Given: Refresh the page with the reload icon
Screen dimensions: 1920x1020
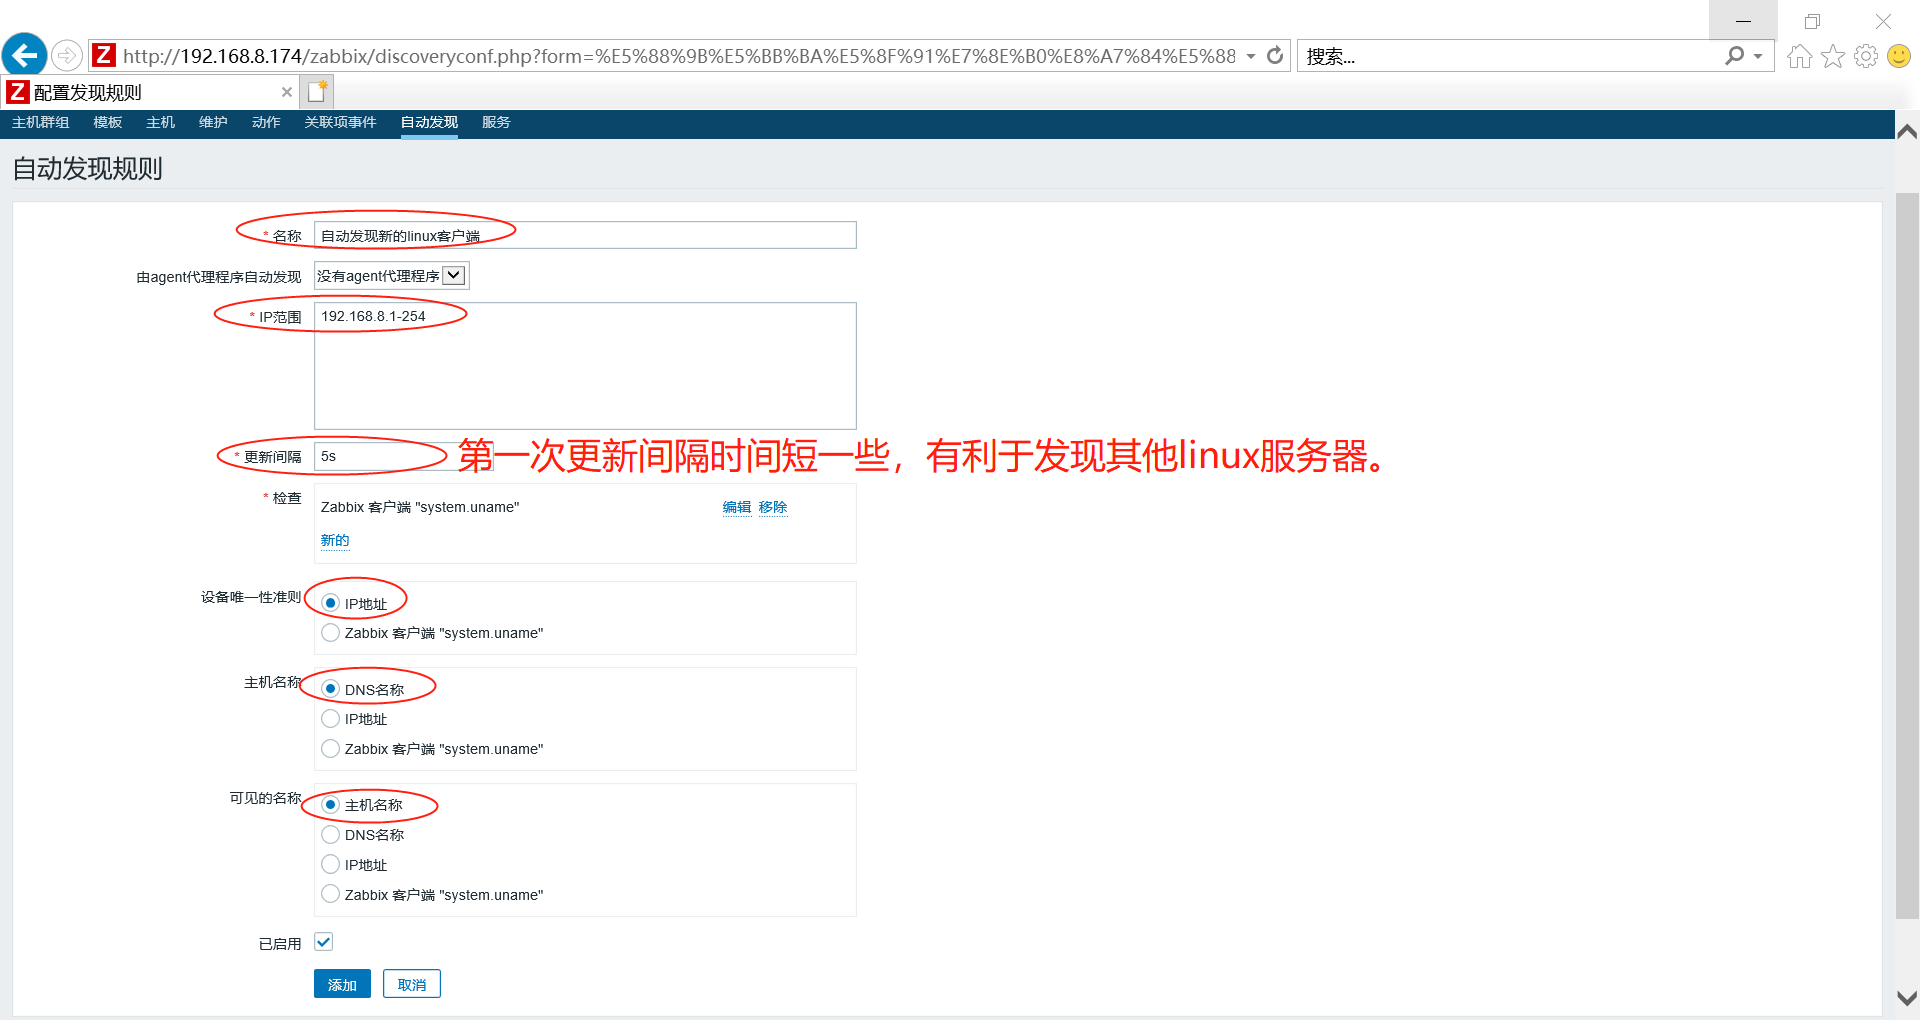Looking at the screenshot, I should point(1275,55).
